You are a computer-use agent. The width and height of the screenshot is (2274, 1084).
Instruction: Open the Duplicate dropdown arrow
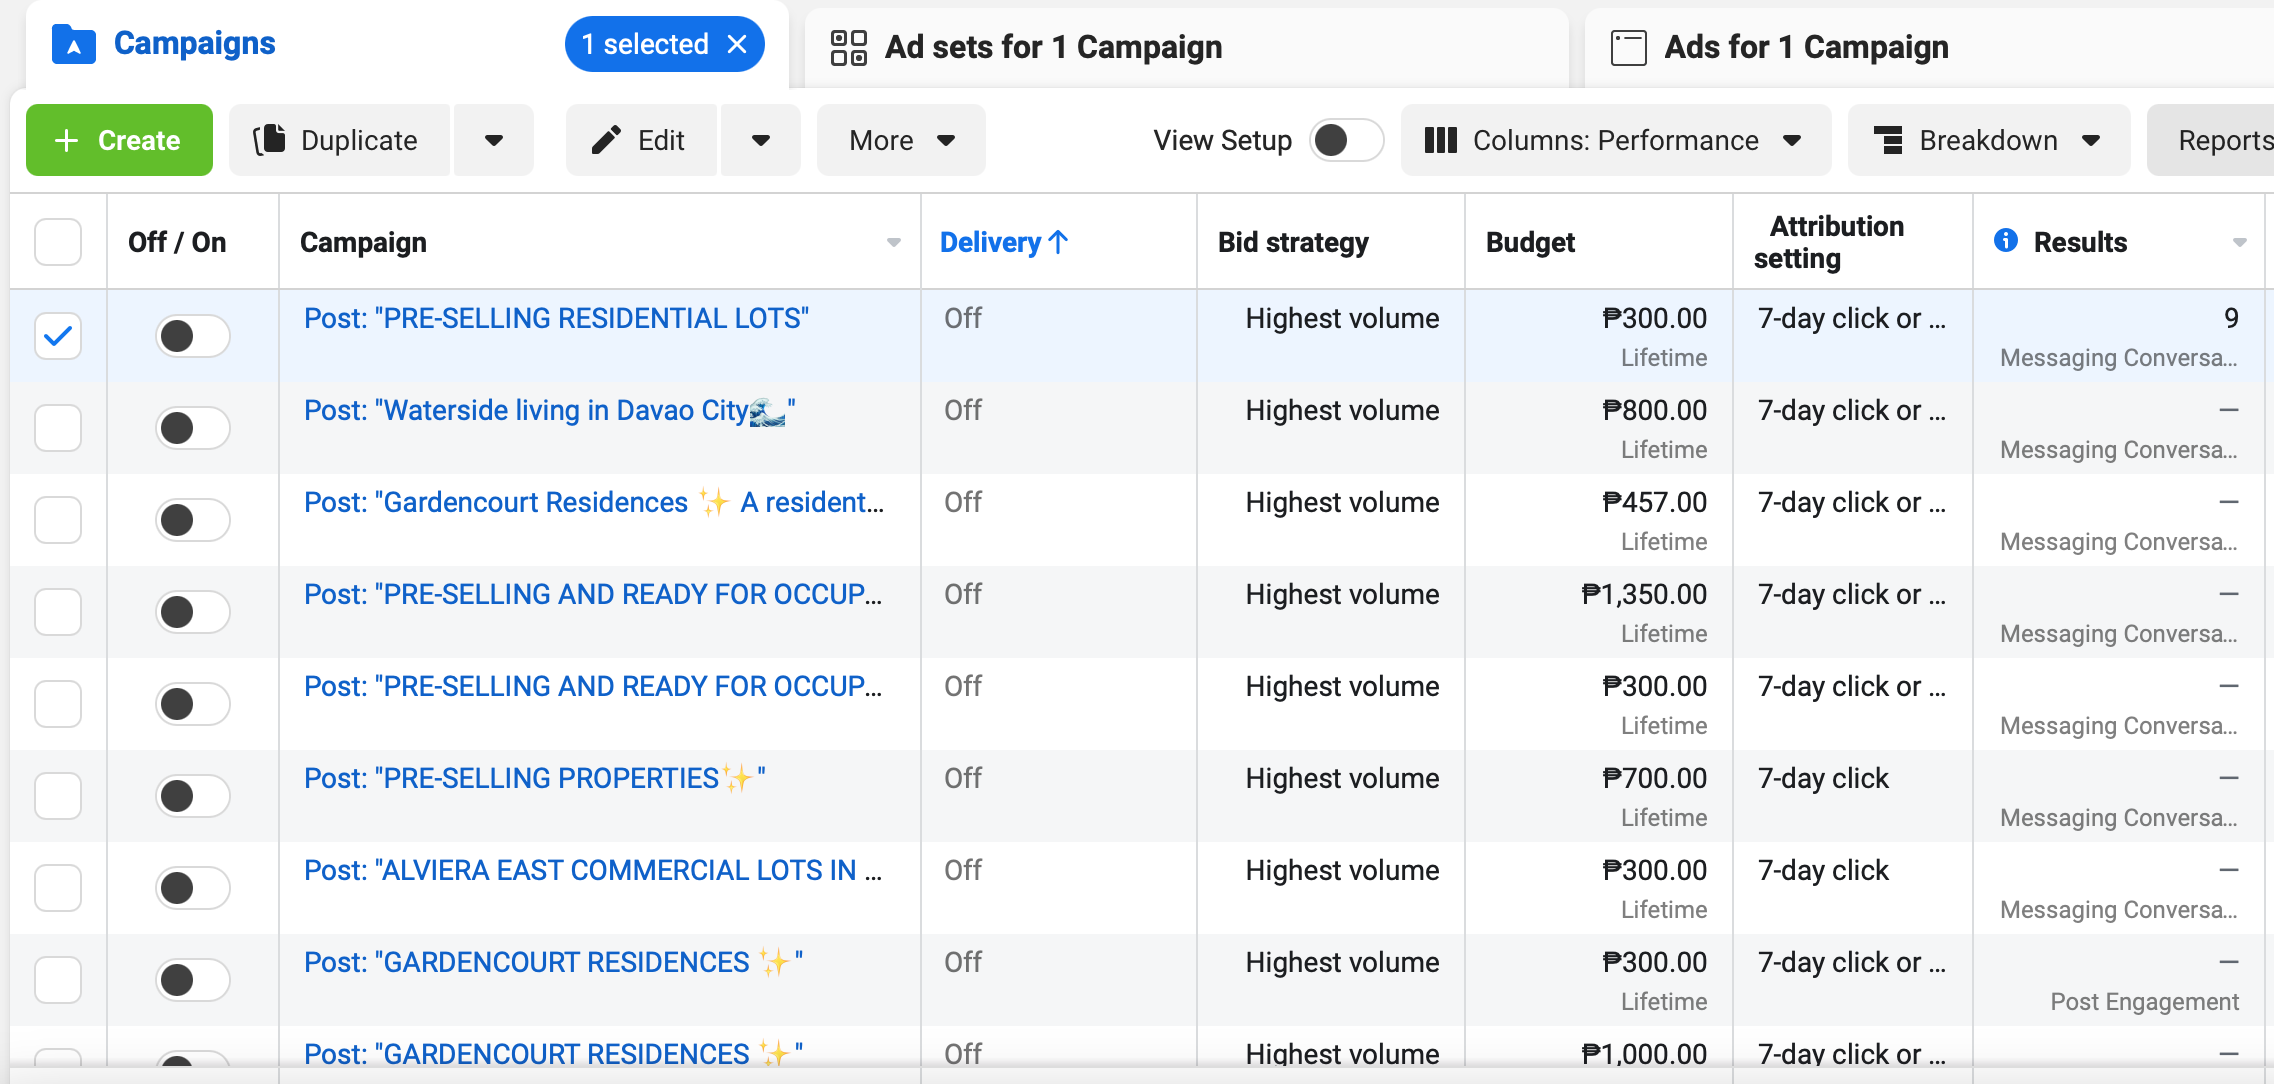point(493,140)
